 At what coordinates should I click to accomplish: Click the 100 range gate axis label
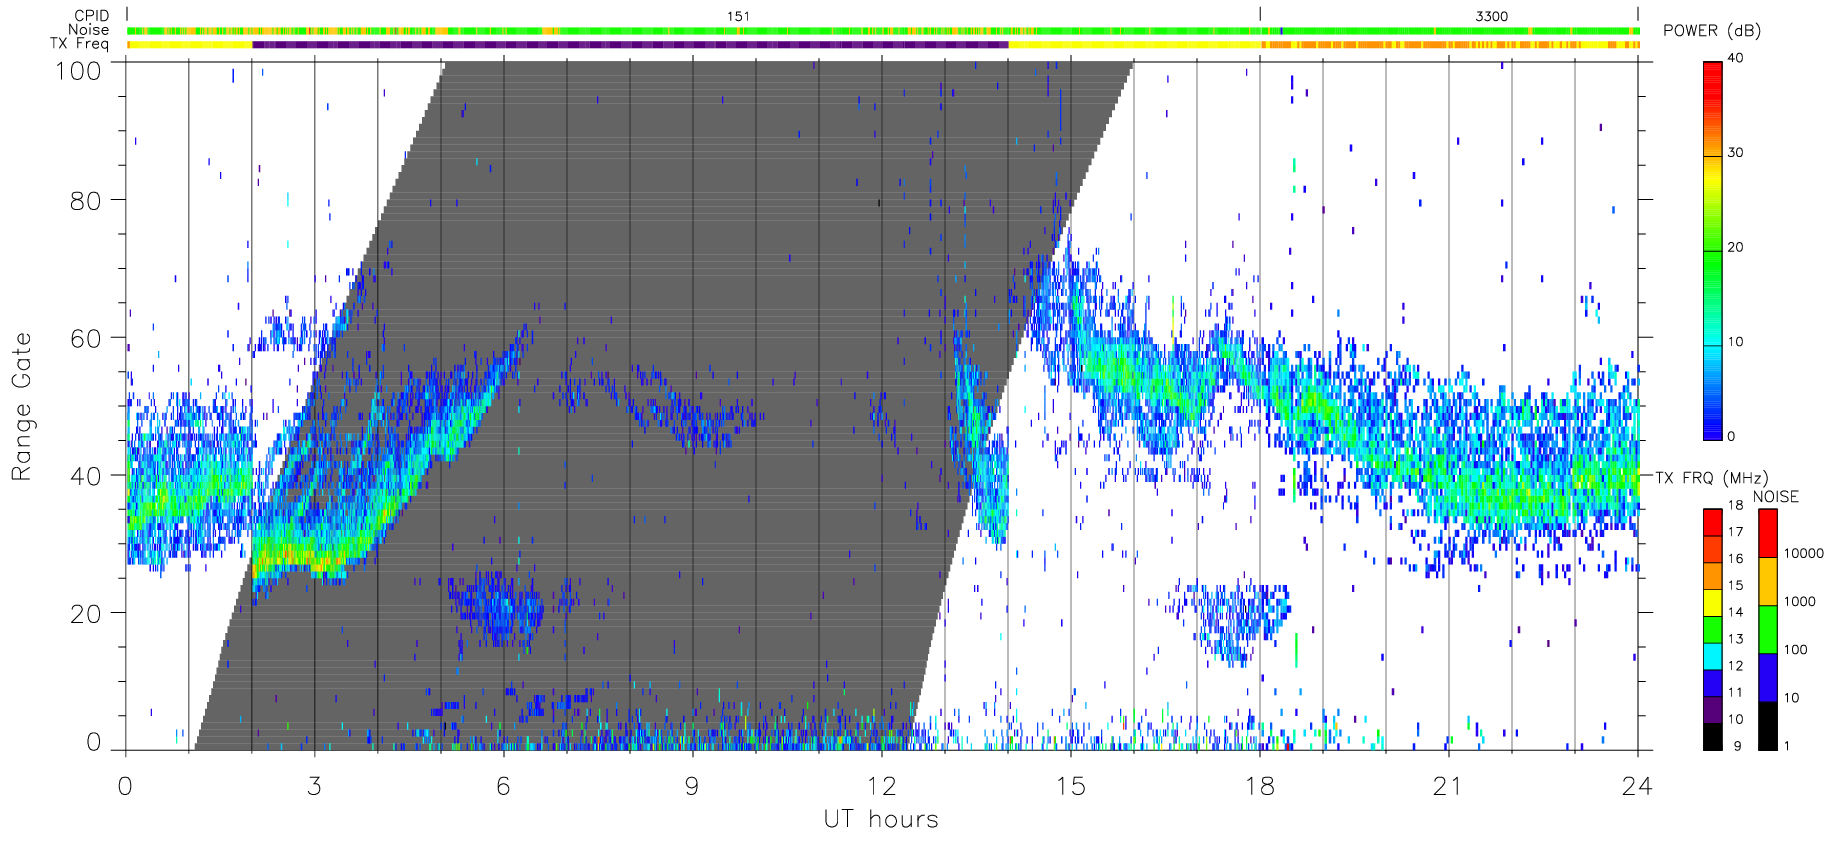[78, 71]
